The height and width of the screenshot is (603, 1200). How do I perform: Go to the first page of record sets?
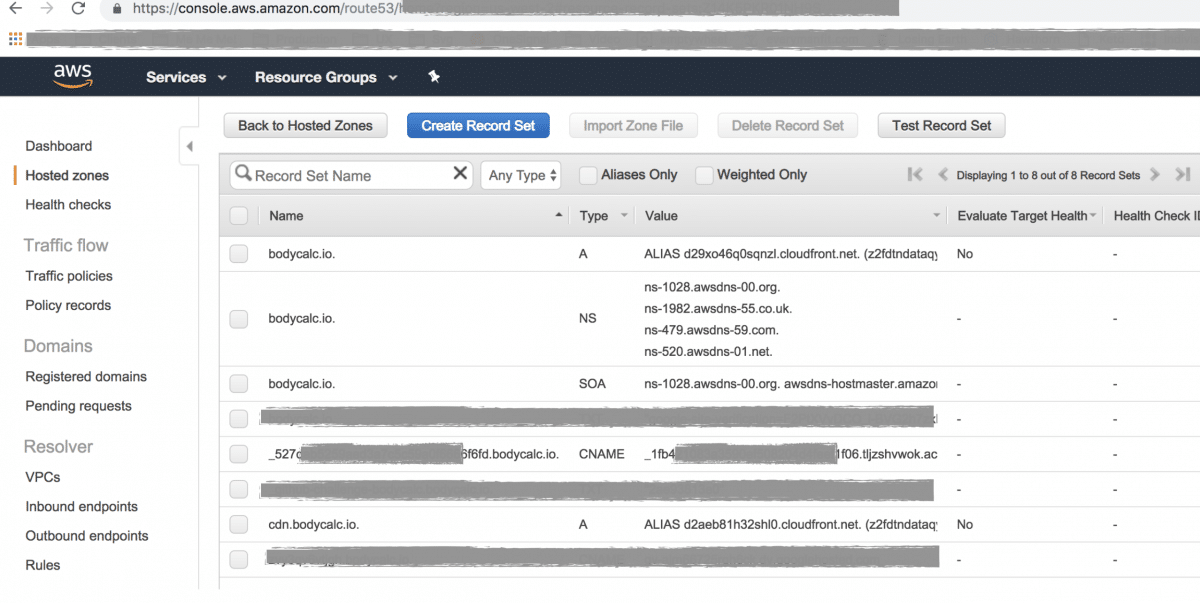click(x=915, y=174)
